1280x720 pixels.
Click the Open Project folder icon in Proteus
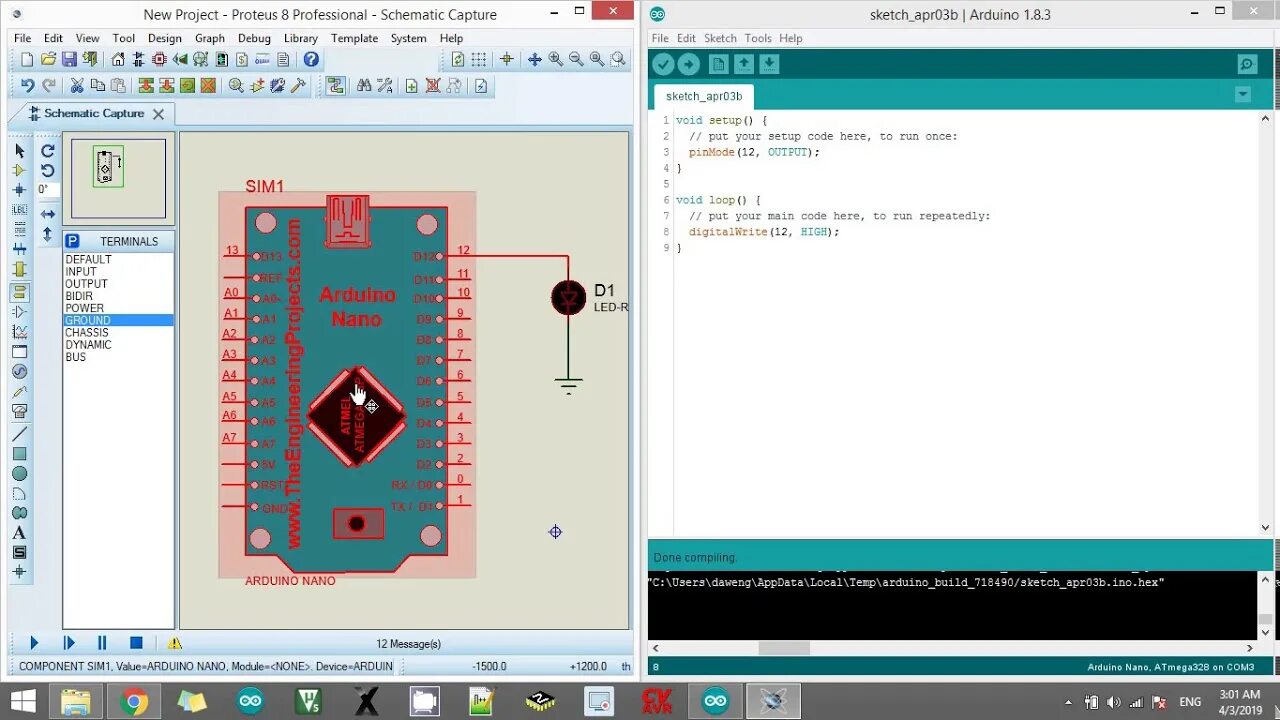pyautogui.click(x=48, y=60)
